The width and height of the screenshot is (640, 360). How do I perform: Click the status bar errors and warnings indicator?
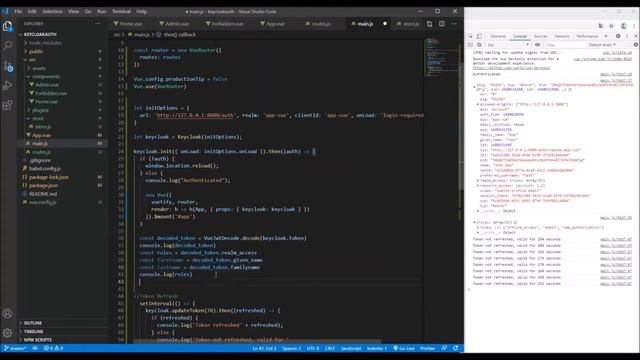(53, 348)
